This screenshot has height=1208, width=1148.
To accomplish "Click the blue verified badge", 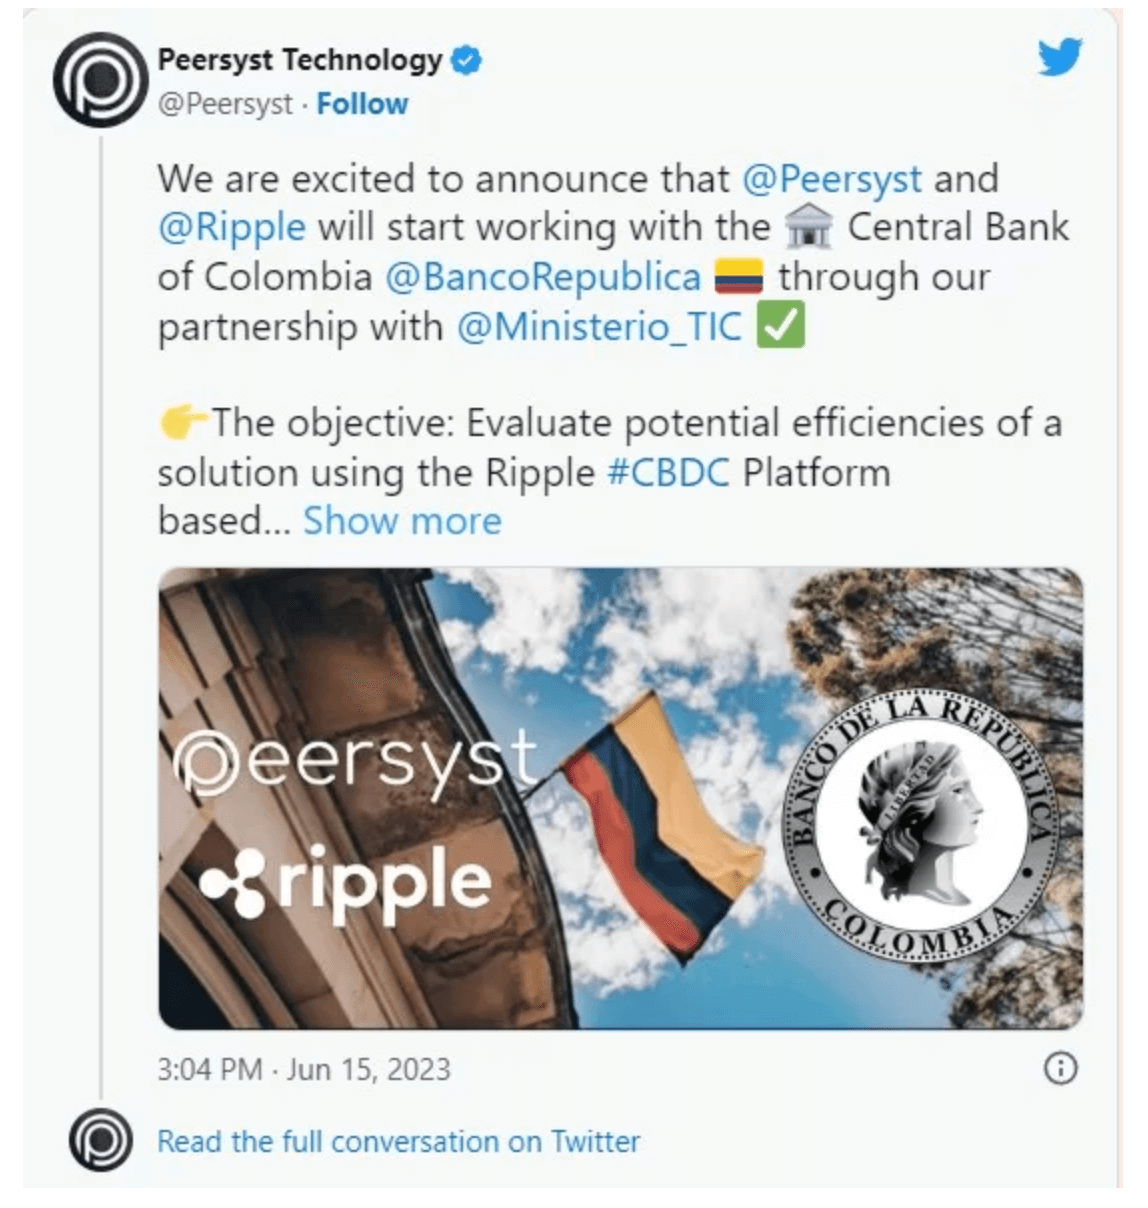I will pyautogui.click(x=466, y=60).
